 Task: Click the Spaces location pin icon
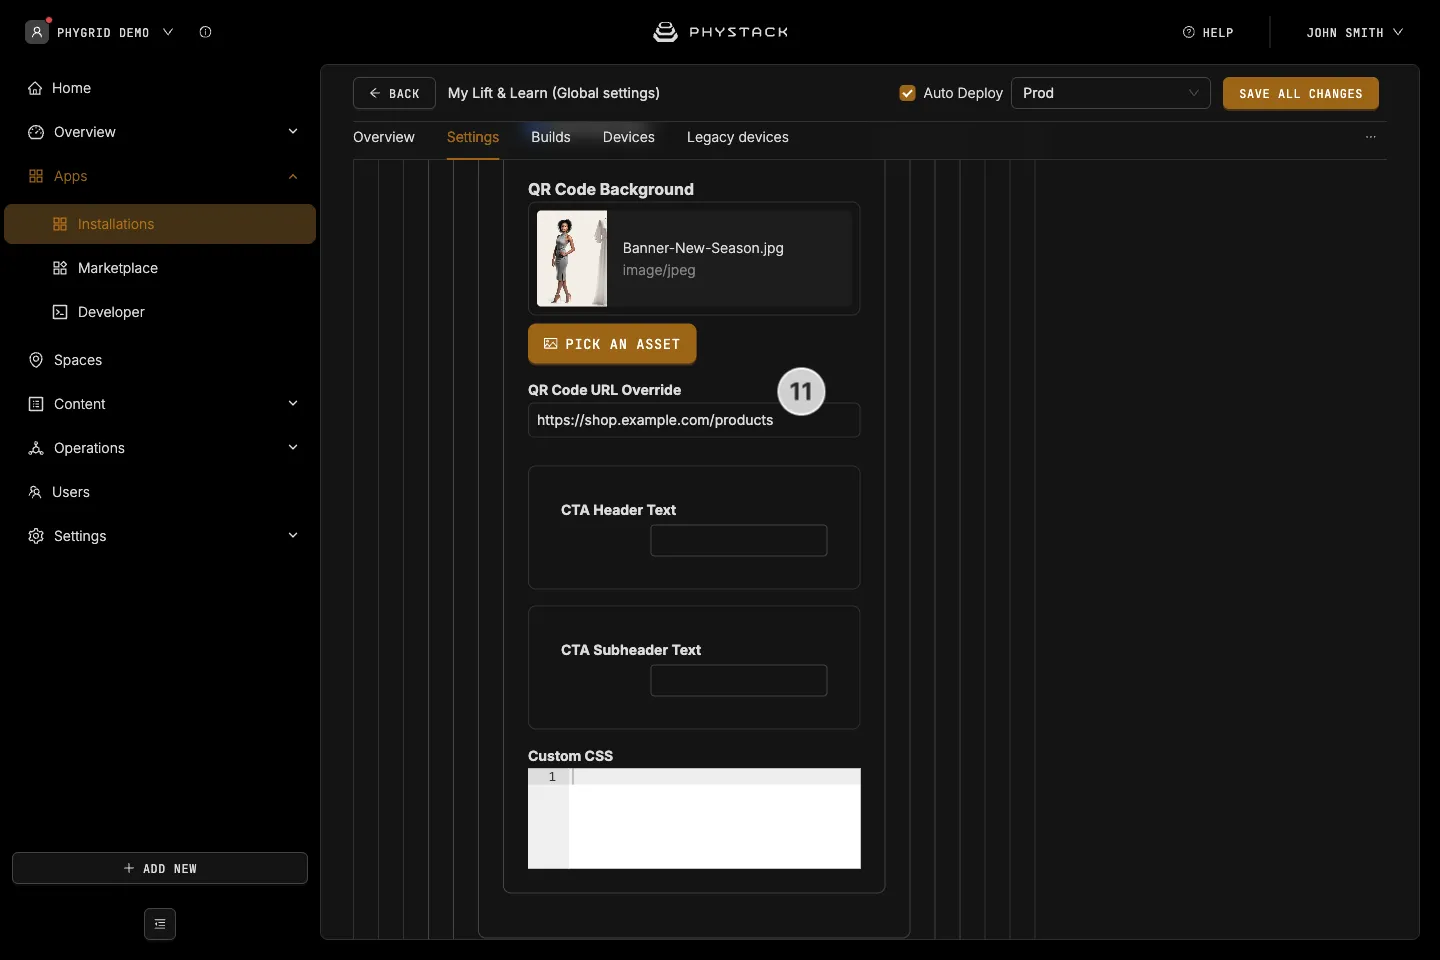coord(36,360)
